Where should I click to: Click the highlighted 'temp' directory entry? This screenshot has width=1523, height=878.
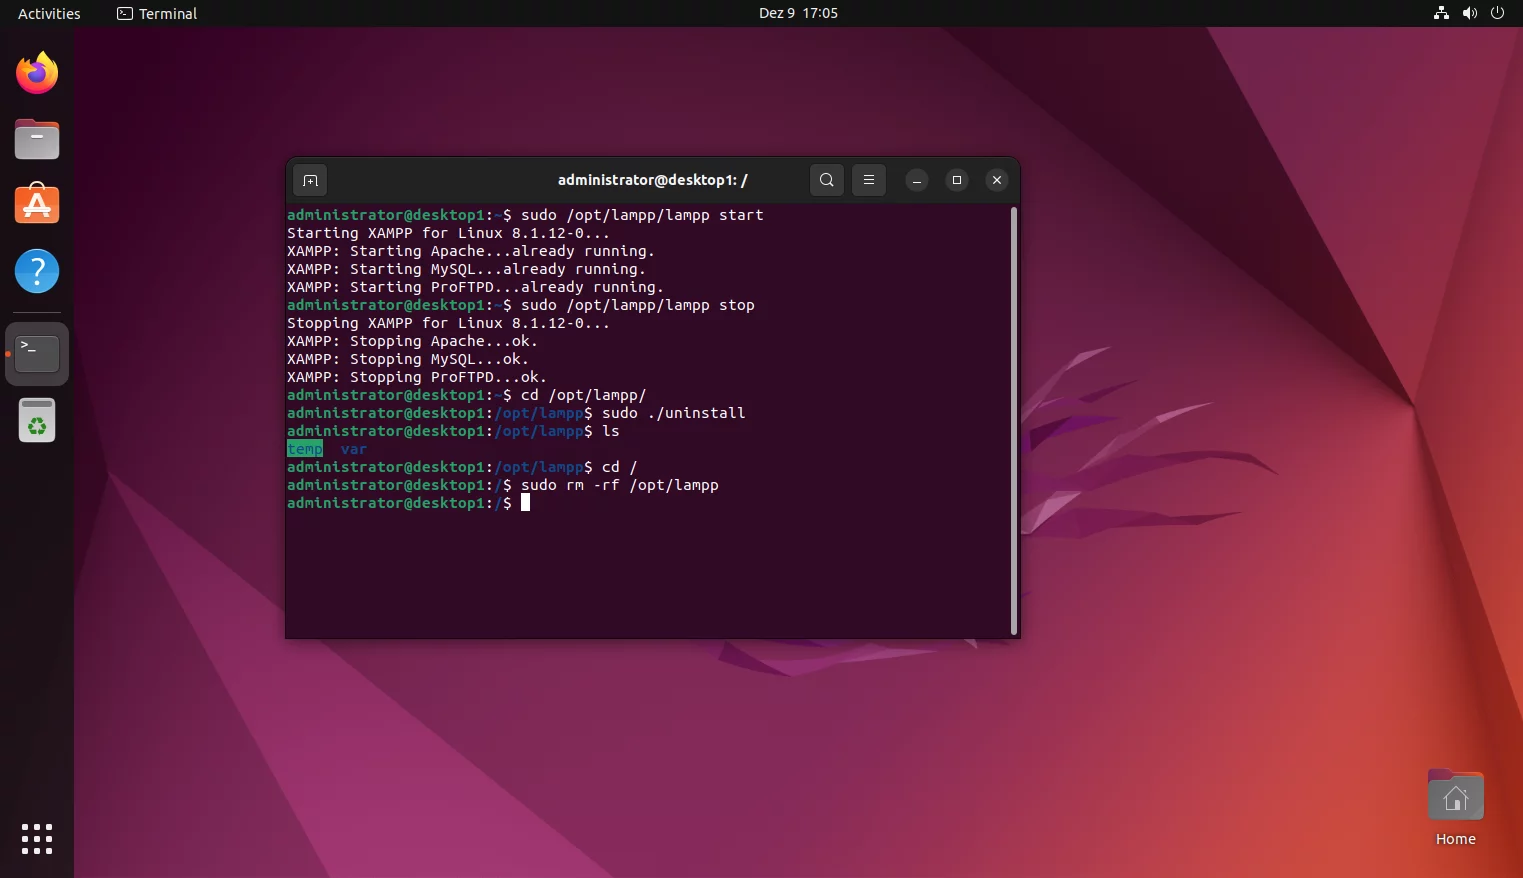click(x=305, y=449)
